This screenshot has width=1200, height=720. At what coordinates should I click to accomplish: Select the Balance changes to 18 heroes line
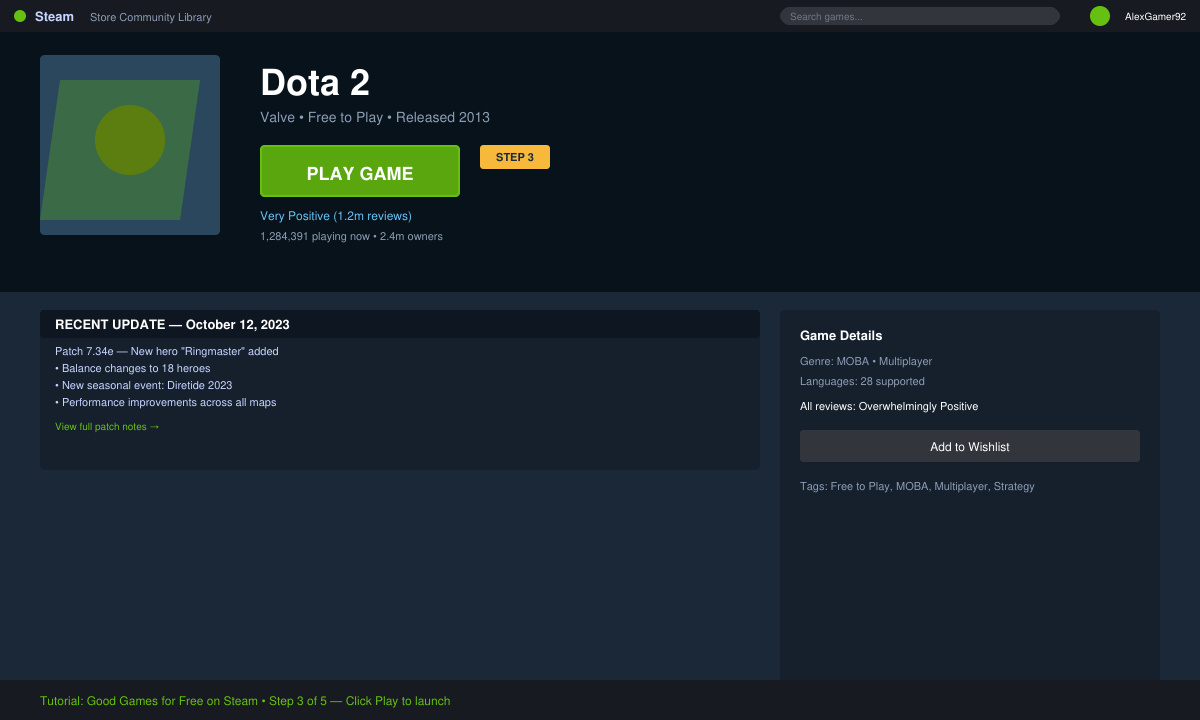pos(133,368)
